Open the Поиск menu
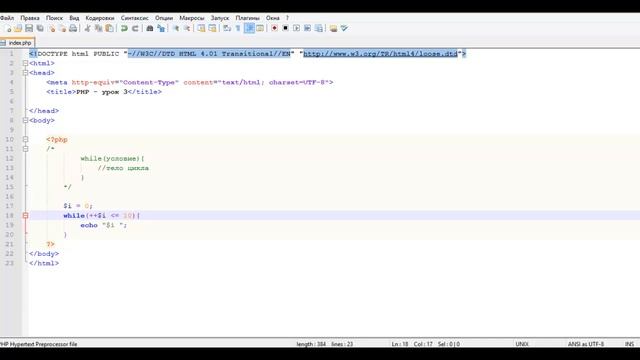 point(54,18)
